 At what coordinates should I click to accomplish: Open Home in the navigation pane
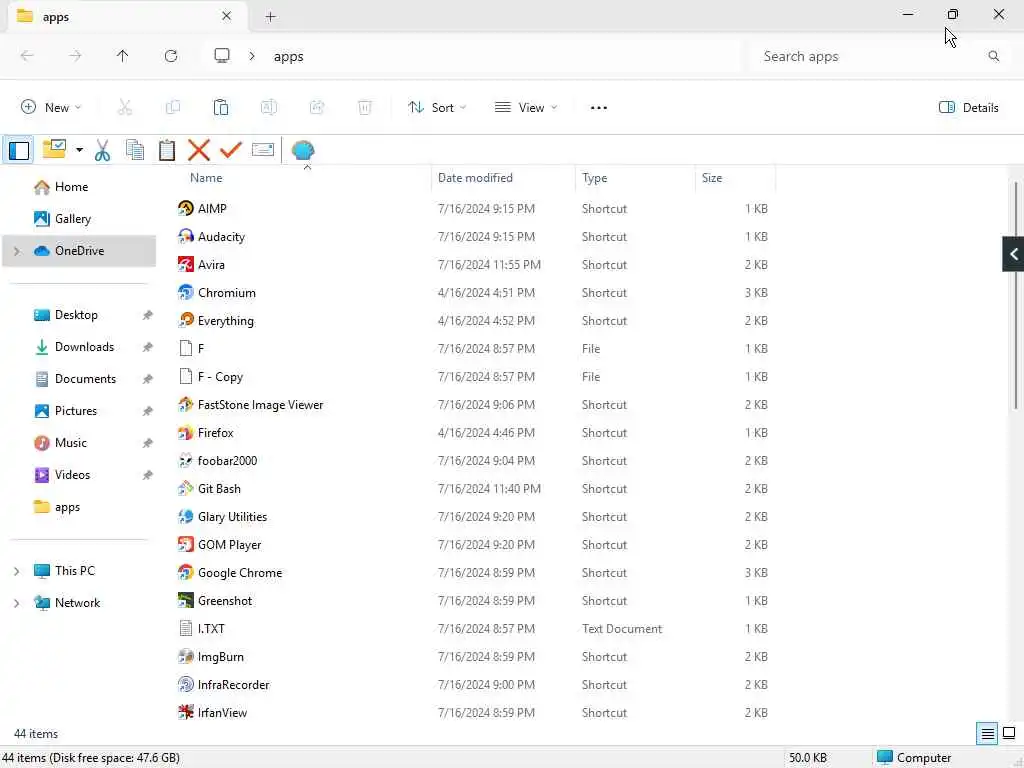click(71, 187)
